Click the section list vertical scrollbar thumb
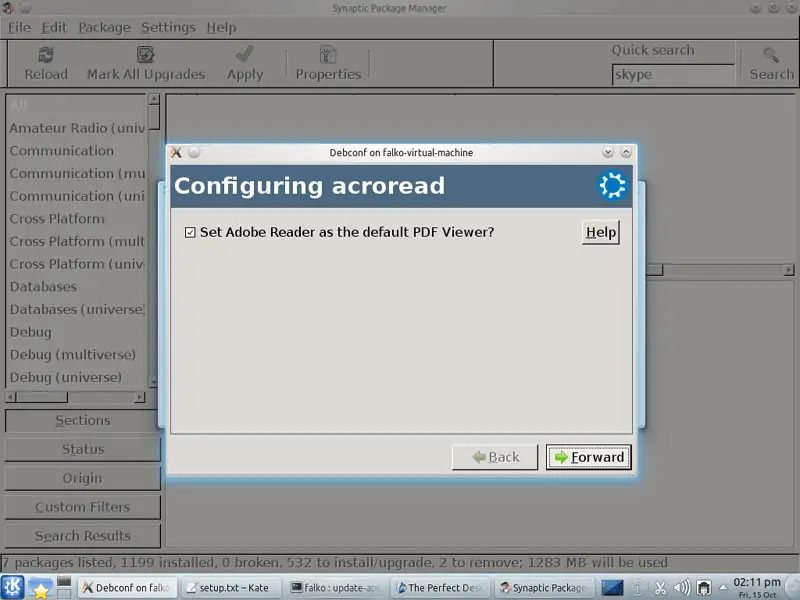This screenshot has height=600, width=800. [x=154, y=117]
